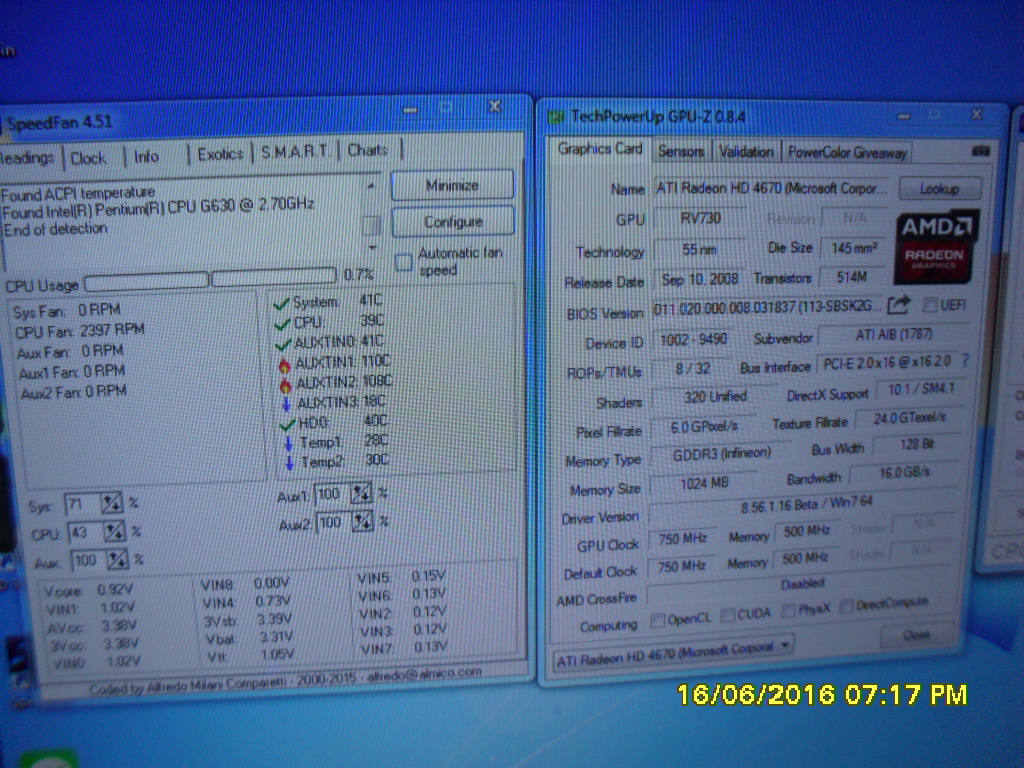Select the Graphics Card tab in GPU-Z
1024x768 pixels.
(x=600, y=150)
